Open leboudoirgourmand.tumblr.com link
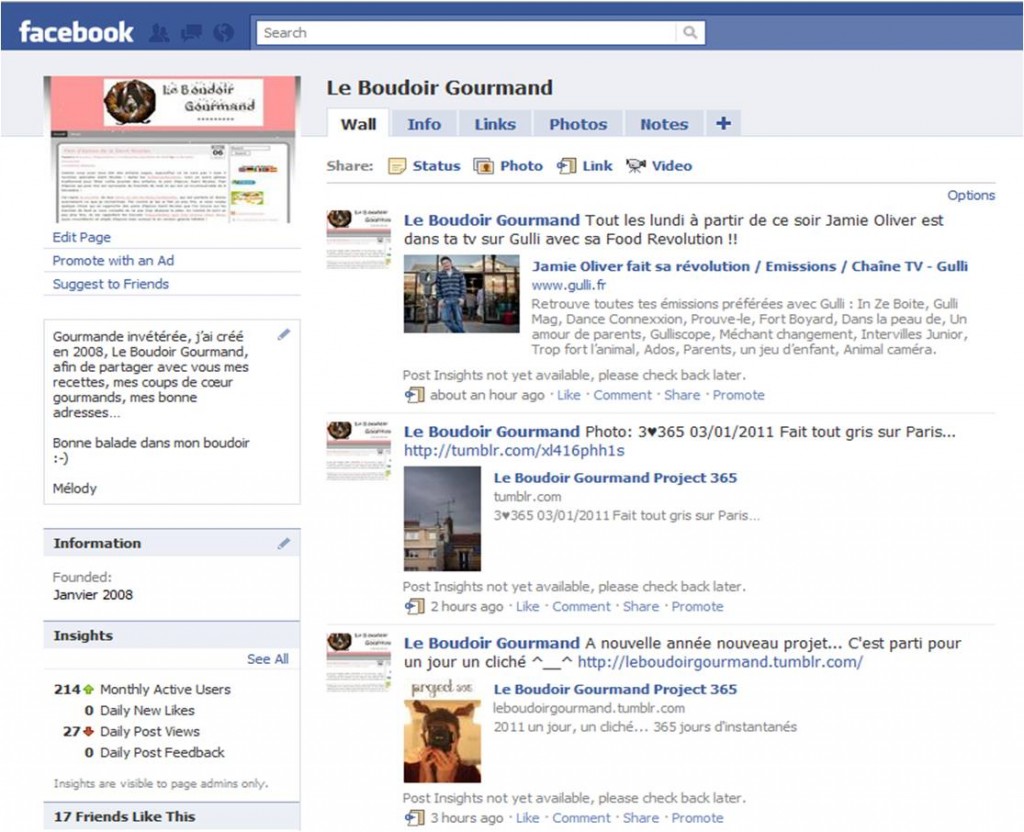The height and width of the screenshot is (832, 1024). tap(720, 662)
